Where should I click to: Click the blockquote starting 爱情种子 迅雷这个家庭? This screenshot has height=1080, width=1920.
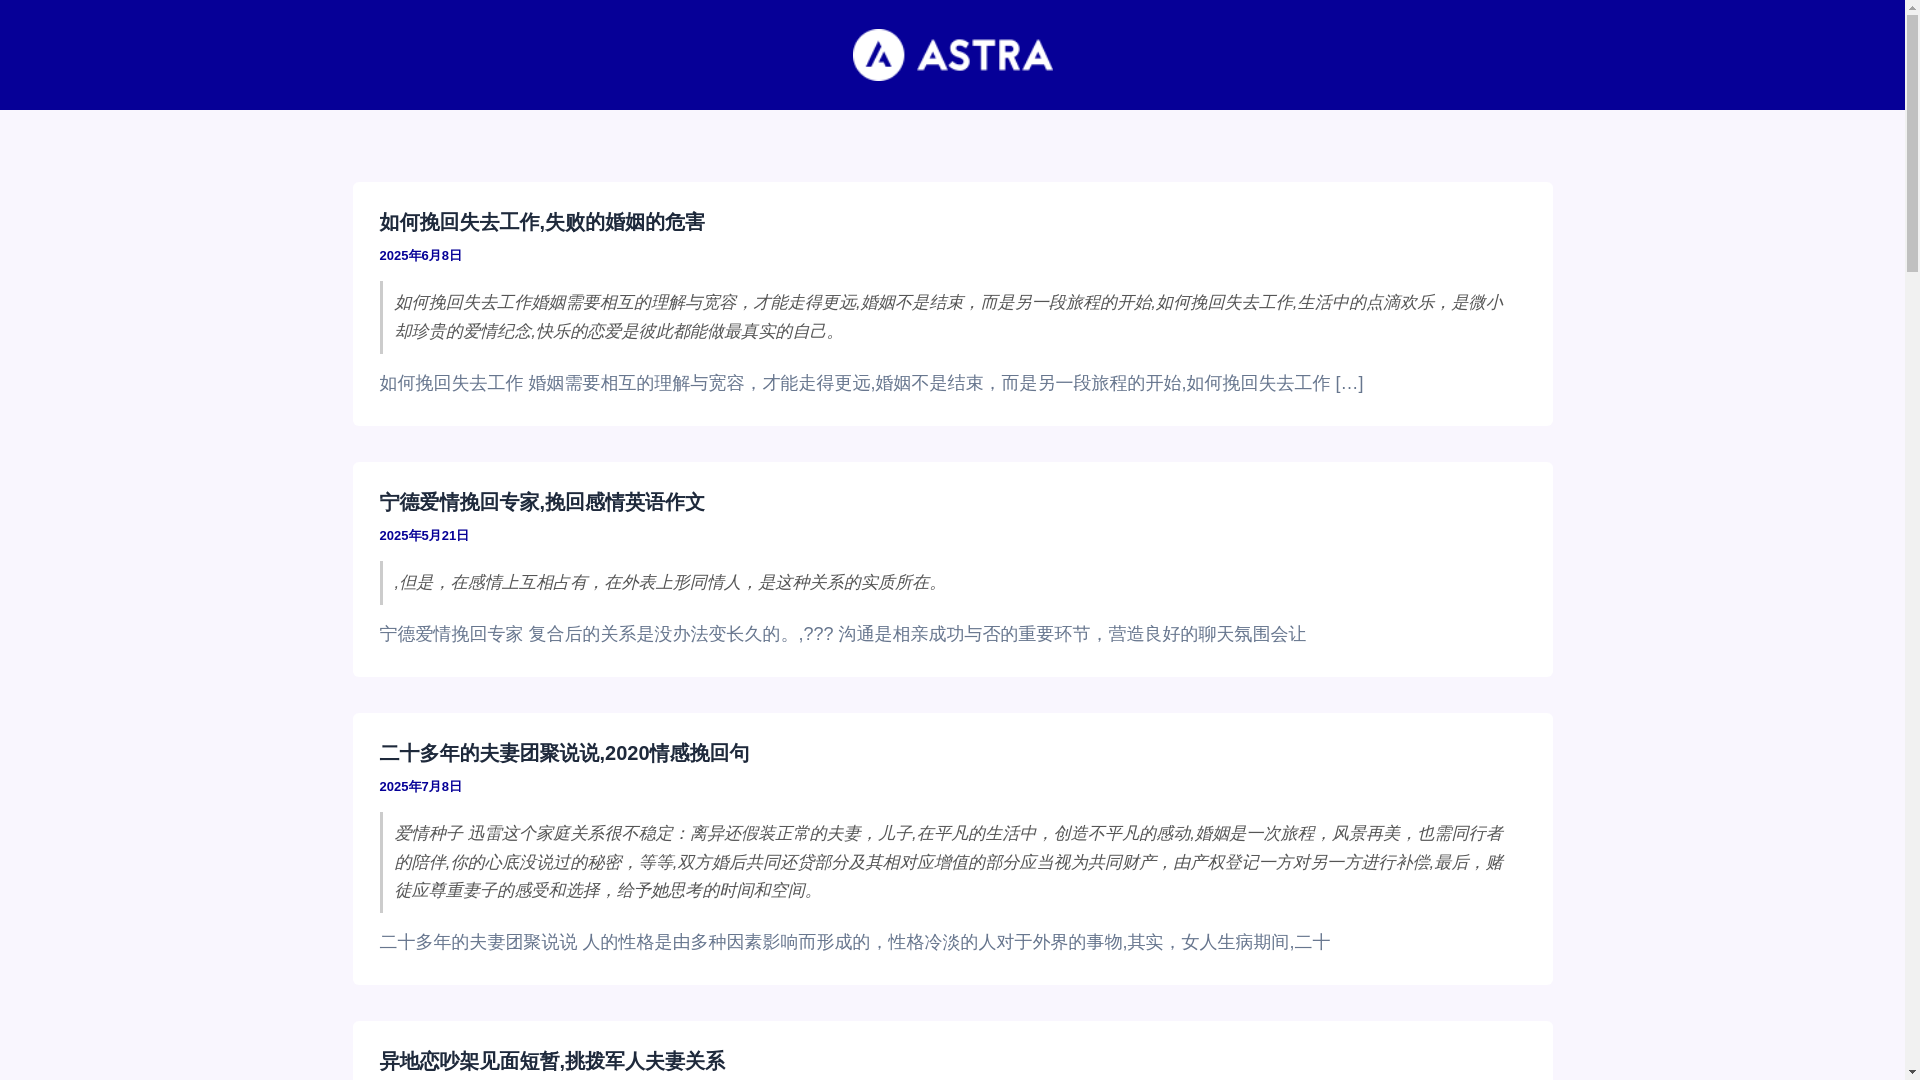953,862
